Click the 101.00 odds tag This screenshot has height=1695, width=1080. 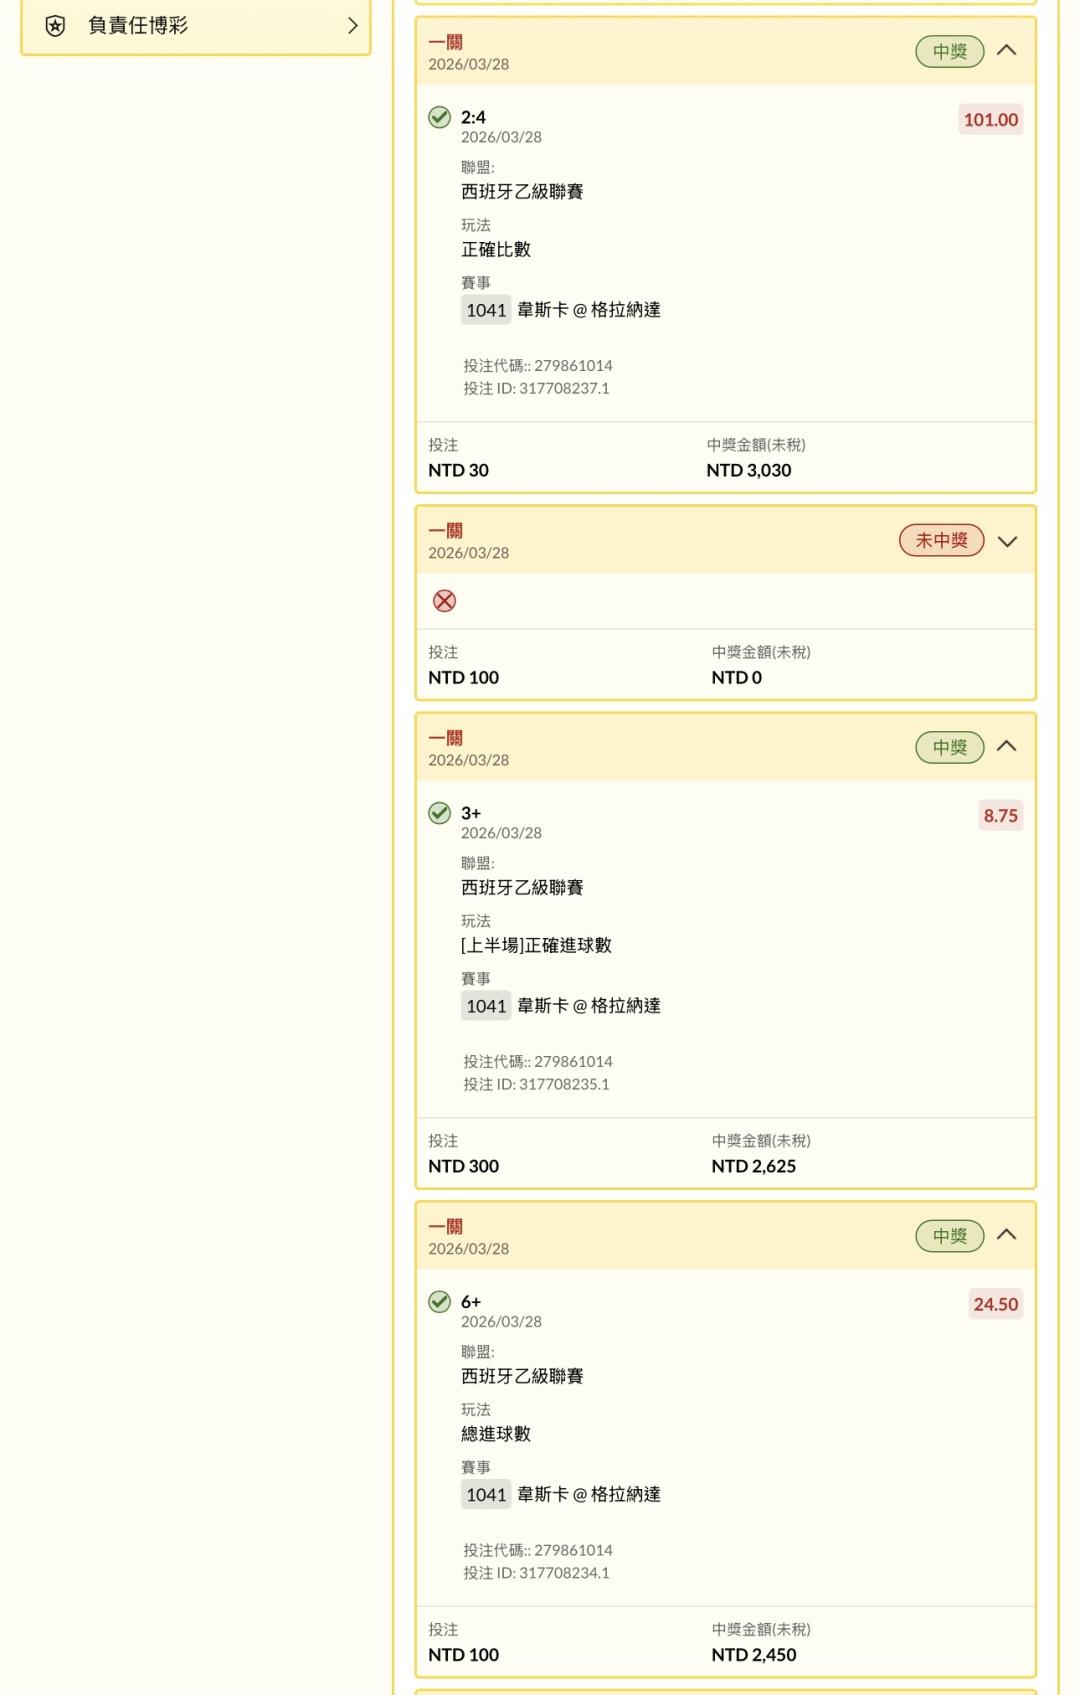point(990,120)
